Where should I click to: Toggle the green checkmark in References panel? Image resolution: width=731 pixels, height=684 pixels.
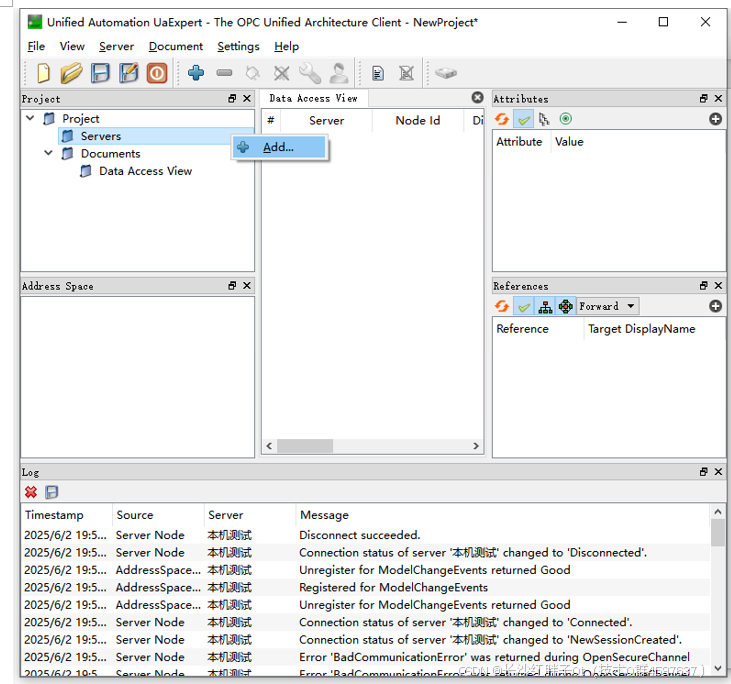524,306
